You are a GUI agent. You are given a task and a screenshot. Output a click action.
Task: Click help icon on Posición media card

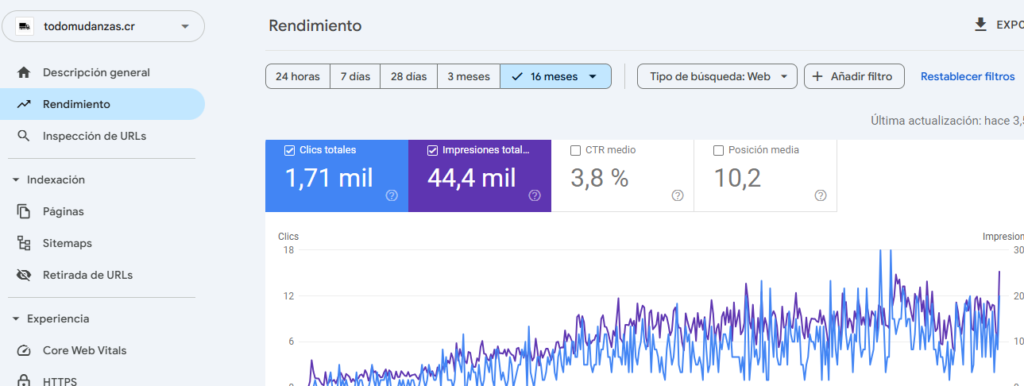pyautogui.click(x=821, y=195)
